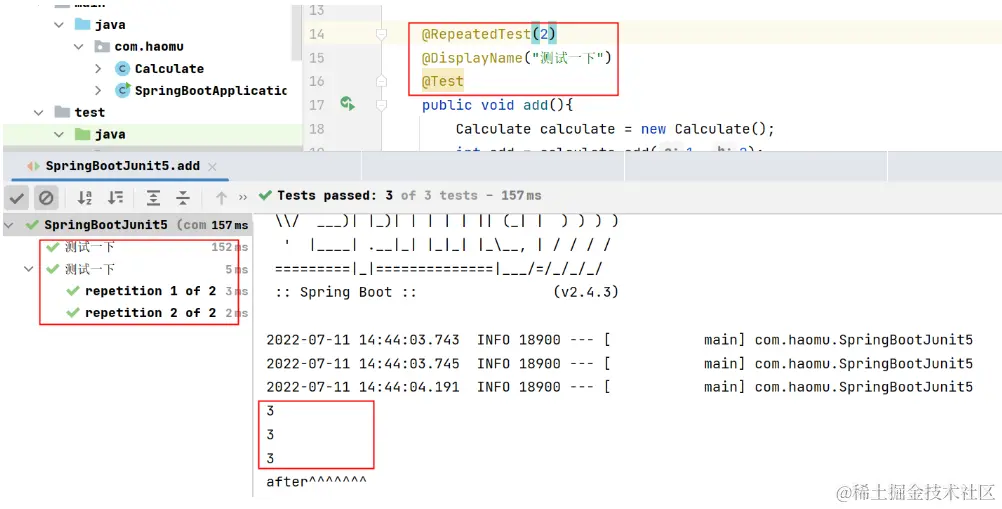Click after^^^^^^^ console output line
Image resolution: width=1002 pixels, height=509 pixels.
coord(316,481)
